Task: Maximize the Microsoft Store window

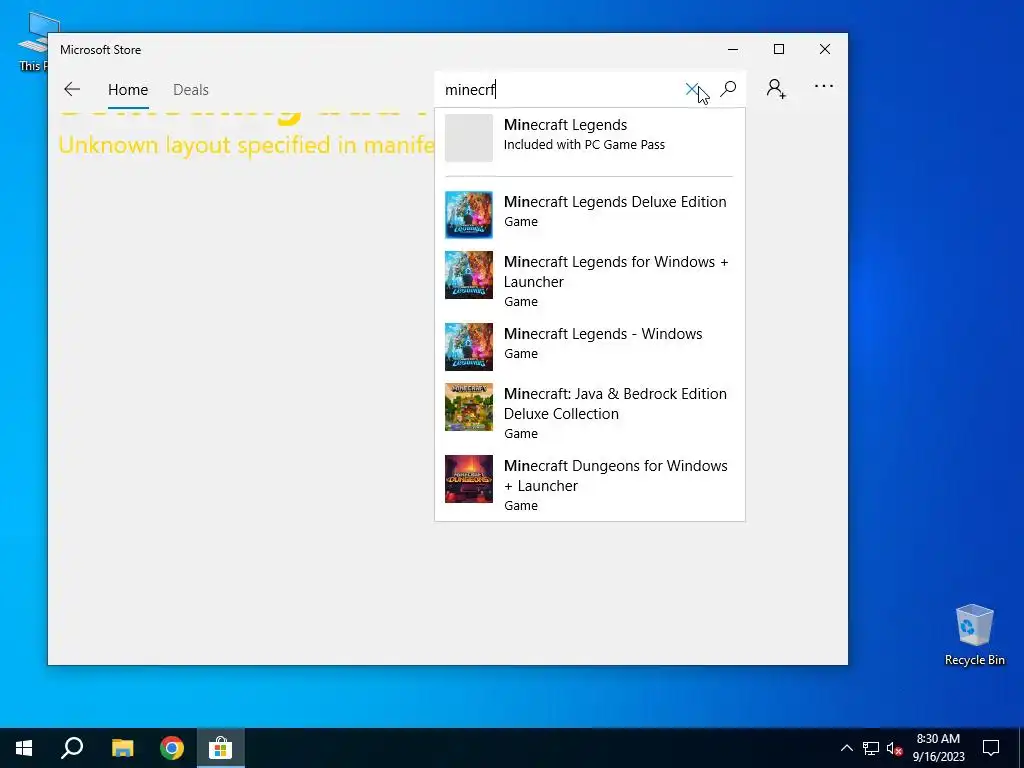Action: point(778,50)
